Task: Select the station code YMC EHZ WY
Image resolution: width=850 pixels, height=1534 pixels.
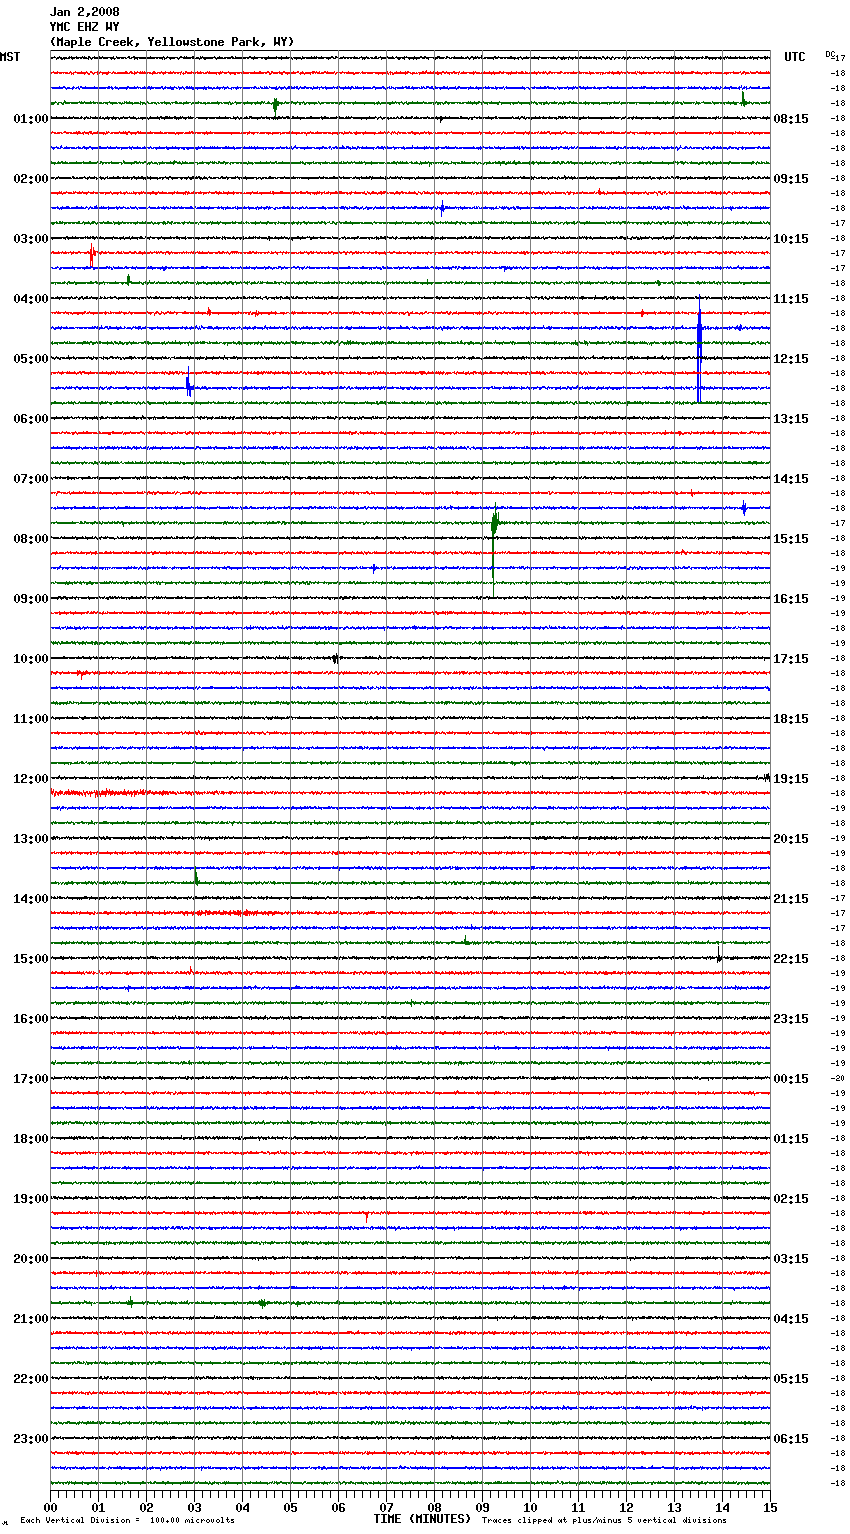Action: point(84,27)
